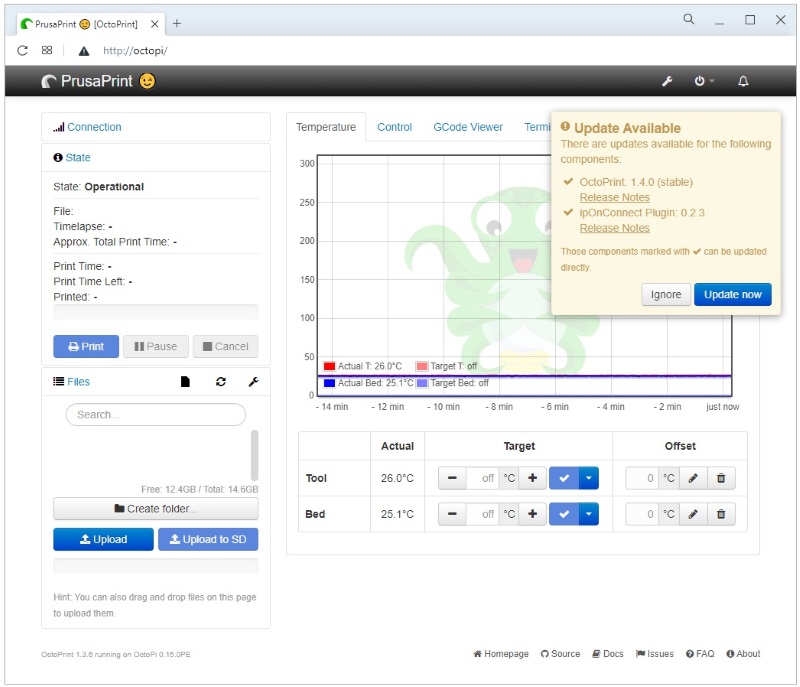Click the notification bell icon

(x=743, y=82)
